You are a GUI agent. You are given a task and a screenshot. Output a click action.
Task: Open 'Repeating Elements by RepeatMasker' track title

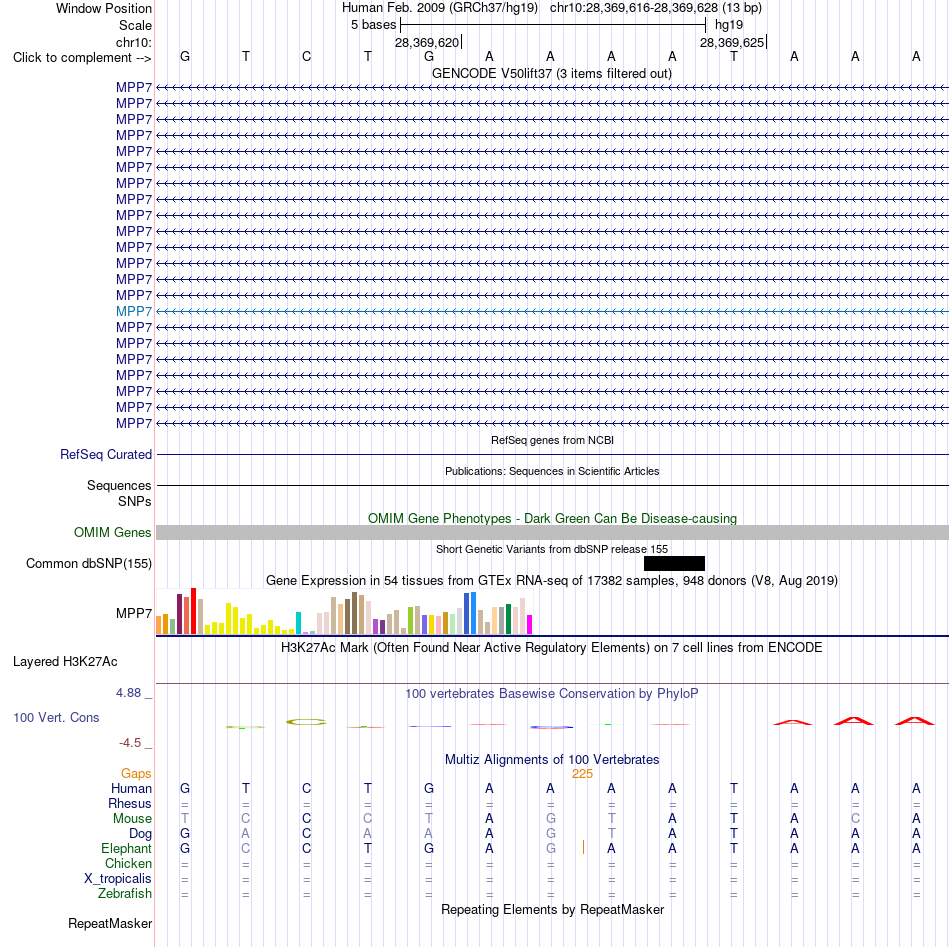point(553,909)
